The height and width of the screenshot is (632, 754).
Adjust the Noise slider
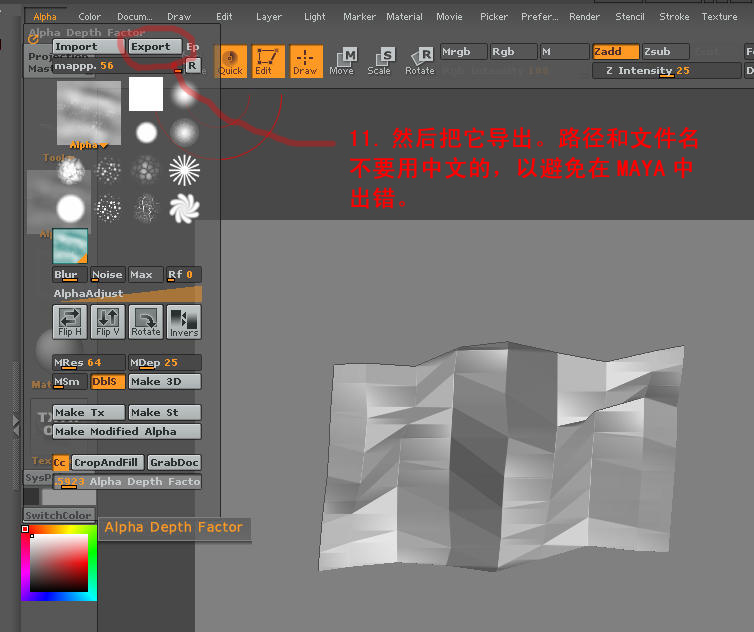point(107,275)
